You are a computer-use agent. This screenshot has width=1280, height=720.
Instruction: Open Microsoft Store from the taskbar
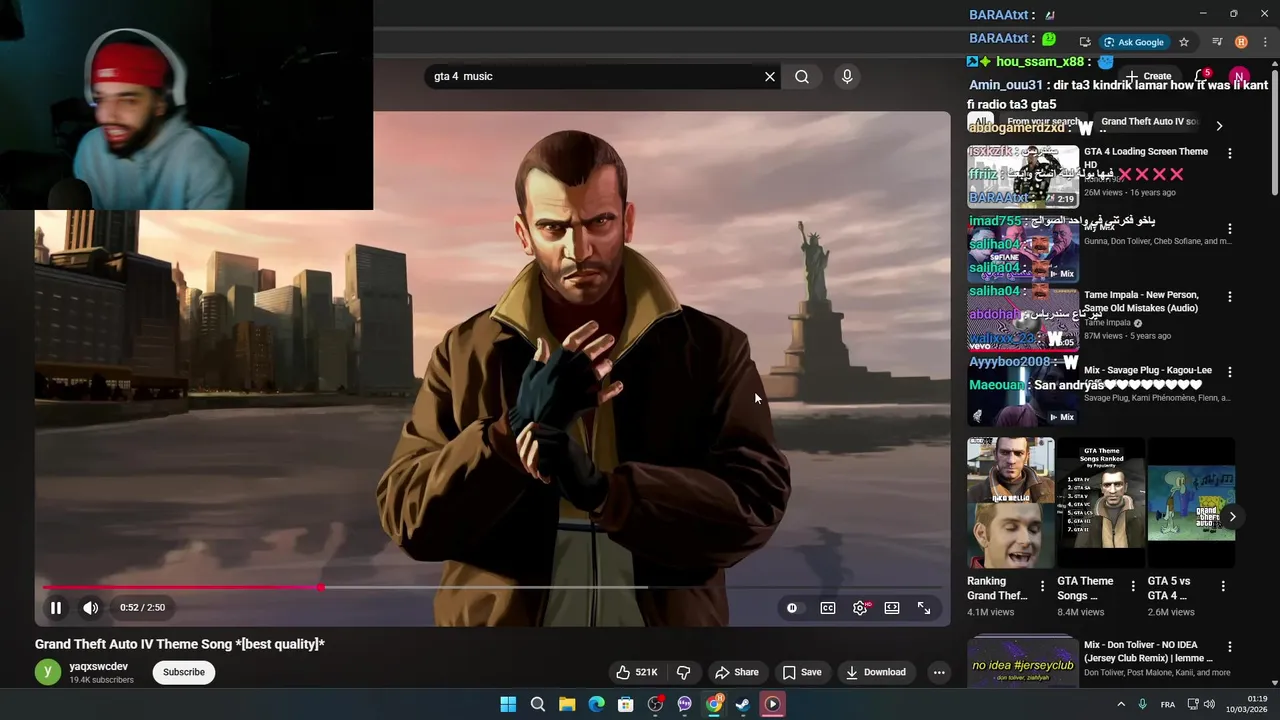[626, 704]
